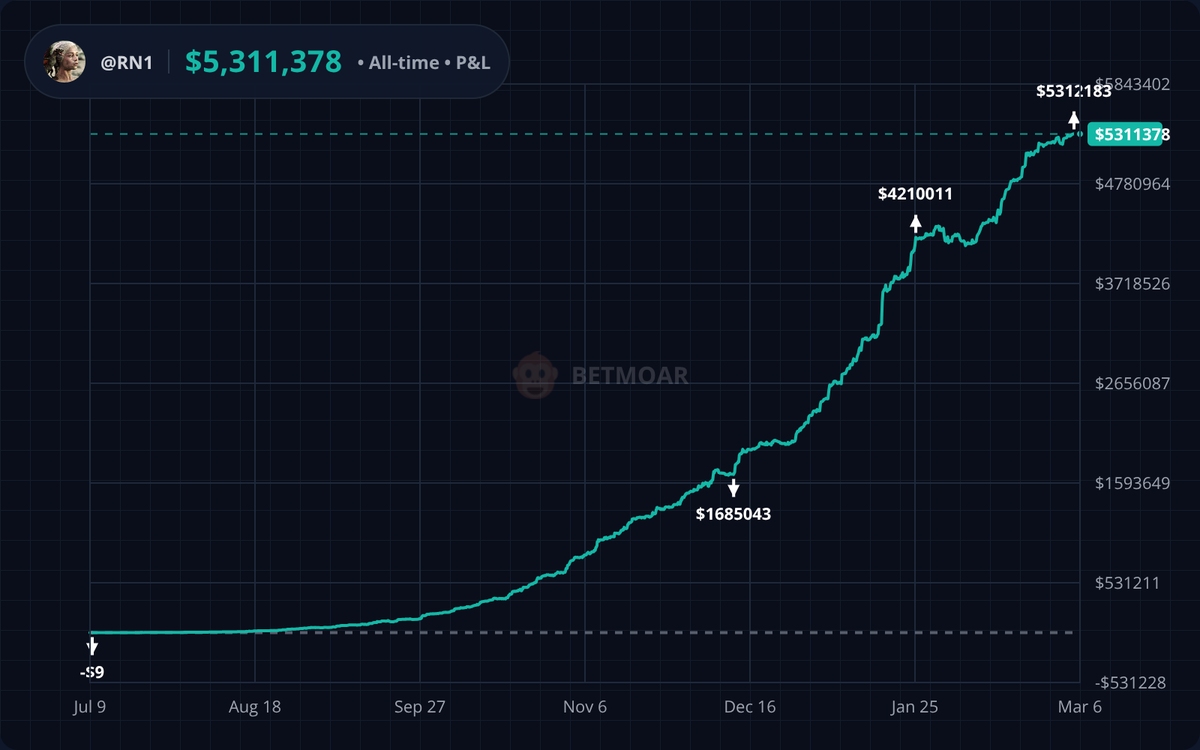The image size is (1200, 750).
Task: Click the down arrow above $1685043 marker
Action: click(734, 488)
